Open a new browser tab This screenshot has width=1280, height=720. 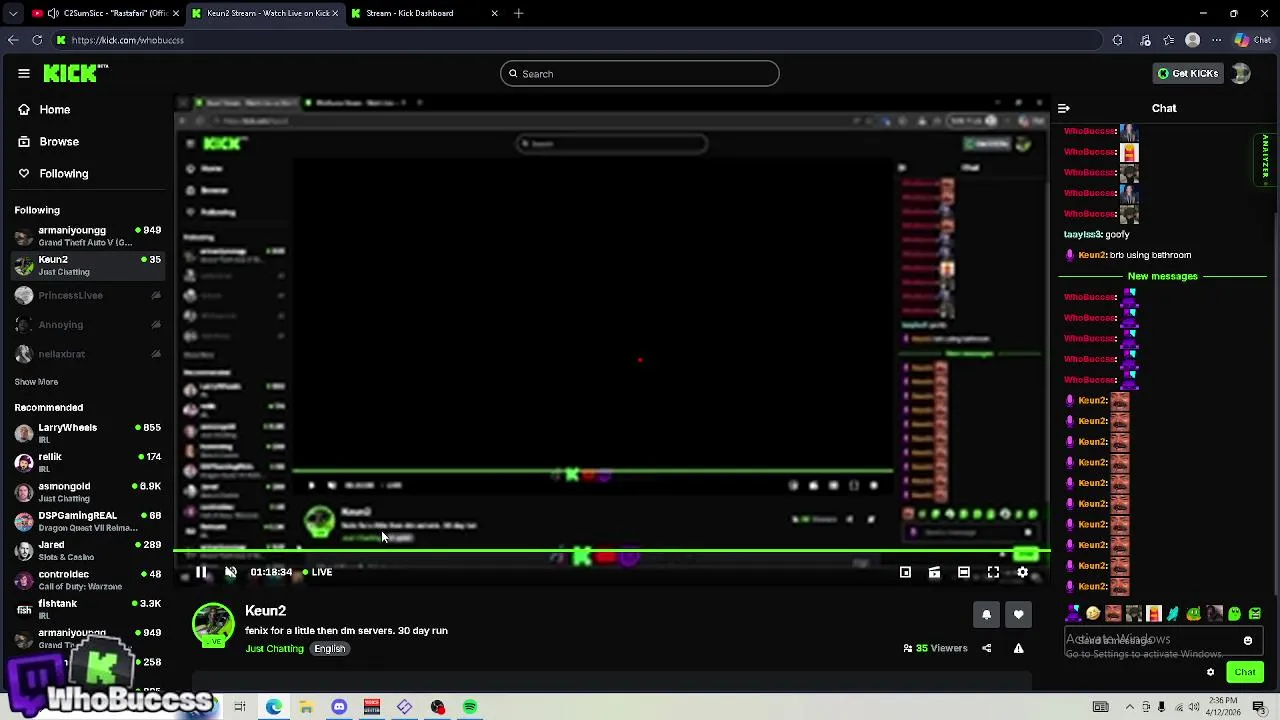pyautogui.click(x=518, y=13)
